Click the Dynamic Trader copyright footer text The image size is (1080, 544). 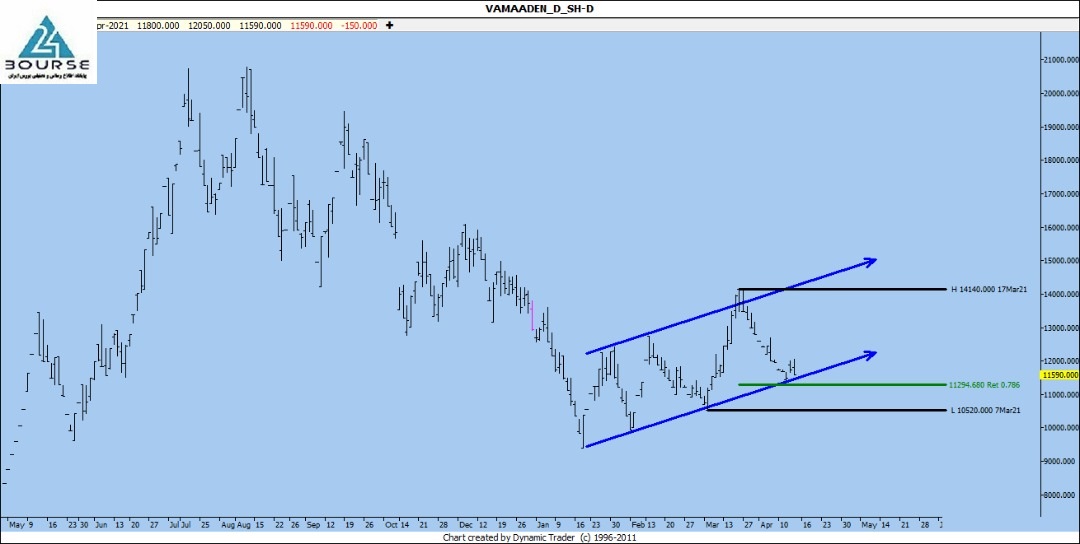click(539, 537)
